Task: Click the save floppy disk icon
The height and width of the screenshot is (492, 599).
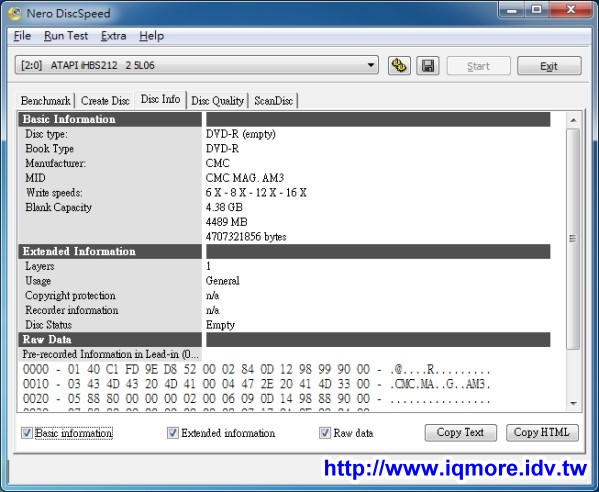Action: [427, 66]
